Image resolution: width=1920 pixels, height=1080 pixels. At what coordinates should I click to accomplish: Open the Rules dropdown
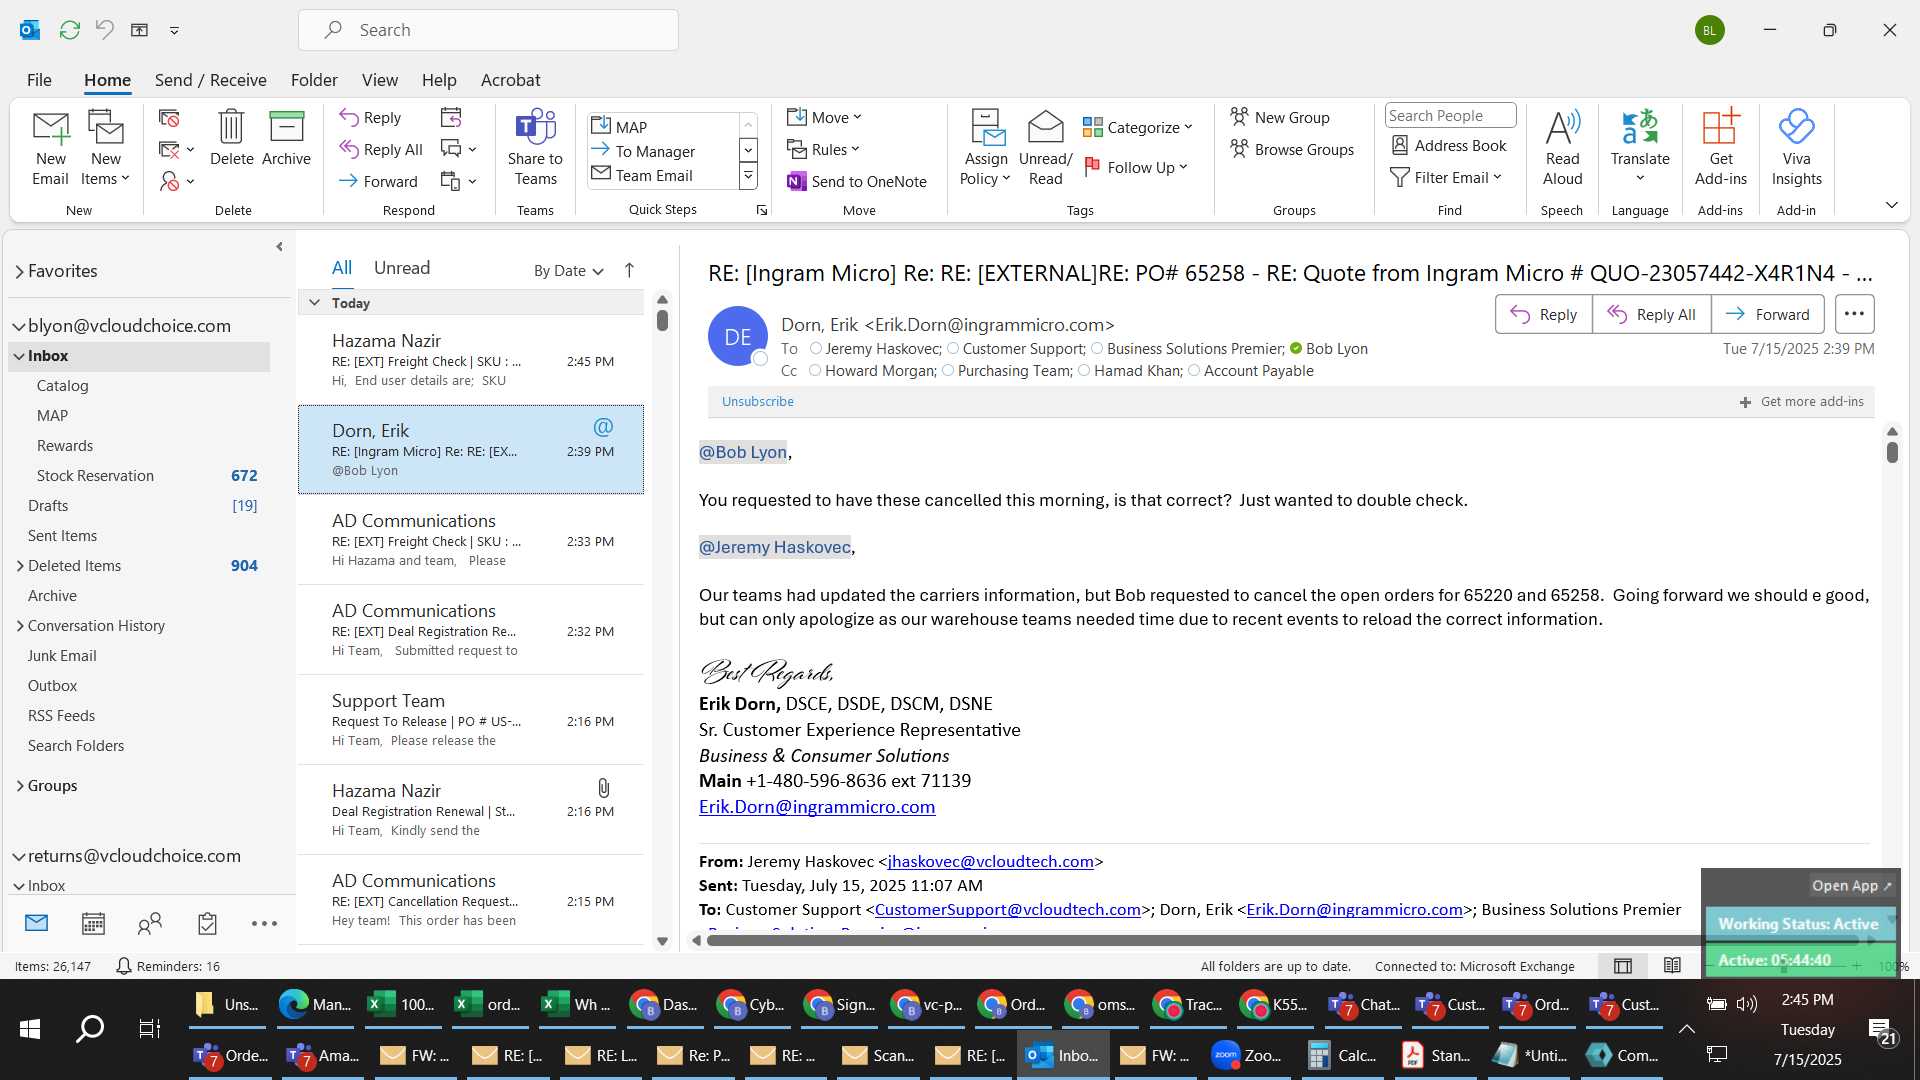823,149
